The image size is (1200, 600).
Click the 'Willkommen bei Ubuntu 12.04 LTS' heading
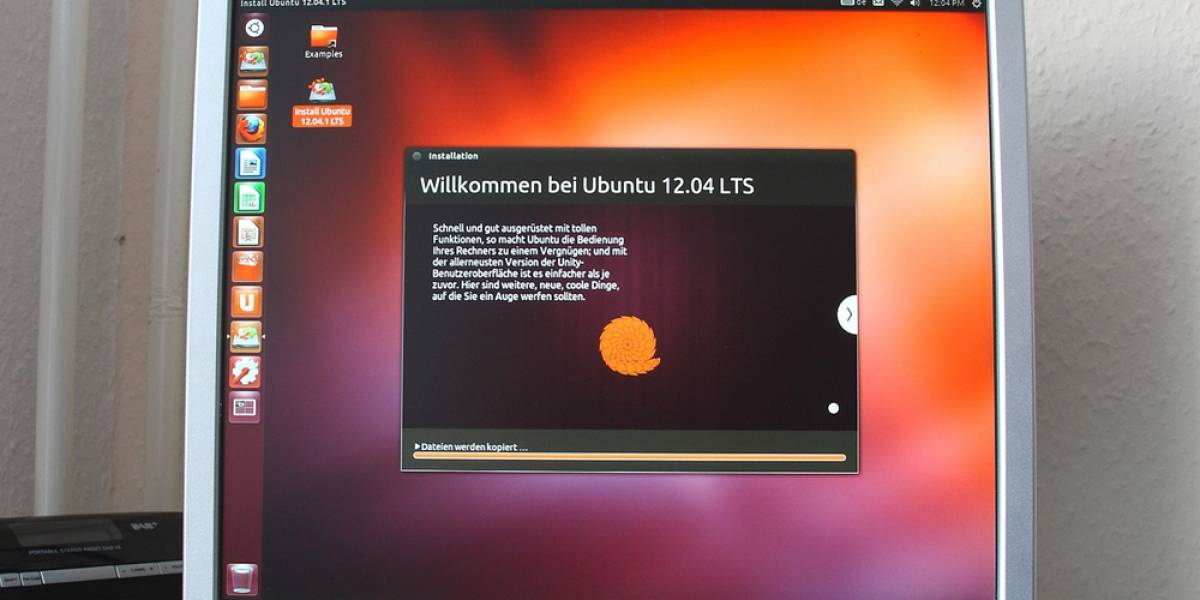point(587,186)
